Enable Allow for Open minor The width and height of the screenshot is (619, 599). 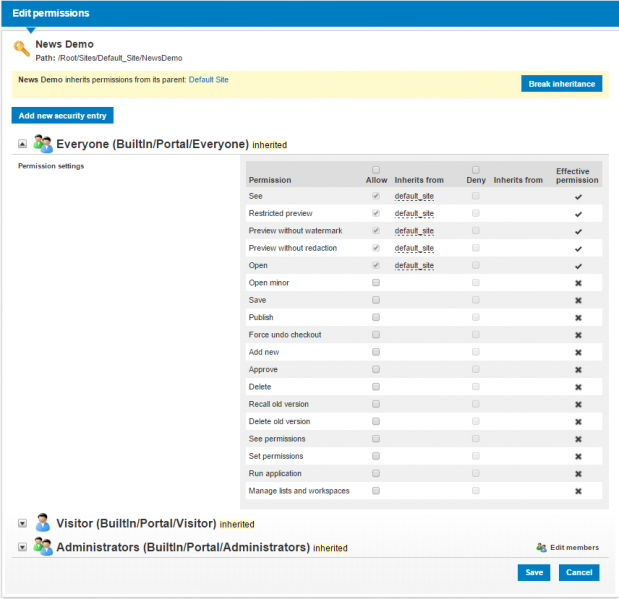[x=376, y=283]
